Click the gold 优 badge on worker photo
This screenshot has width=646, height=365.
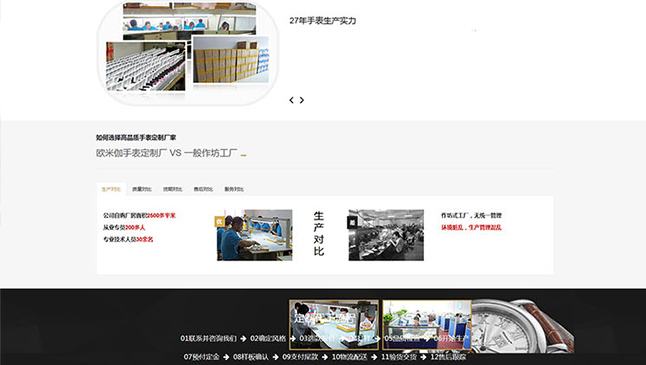[x=219, y=222]
